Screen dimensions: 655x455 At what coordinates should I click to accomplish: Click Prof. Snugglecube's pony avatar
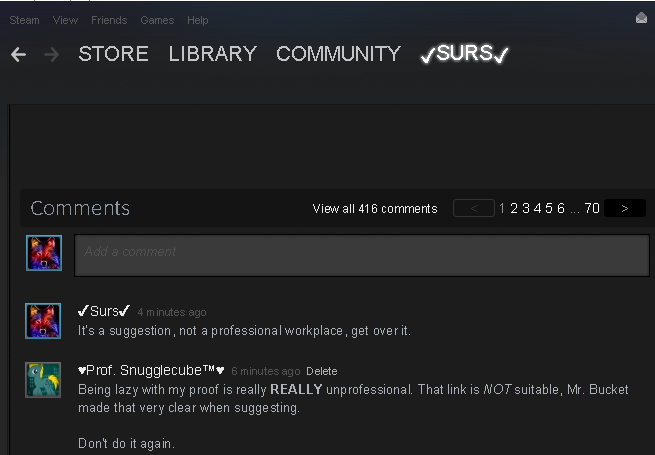(x=43, y=380)
